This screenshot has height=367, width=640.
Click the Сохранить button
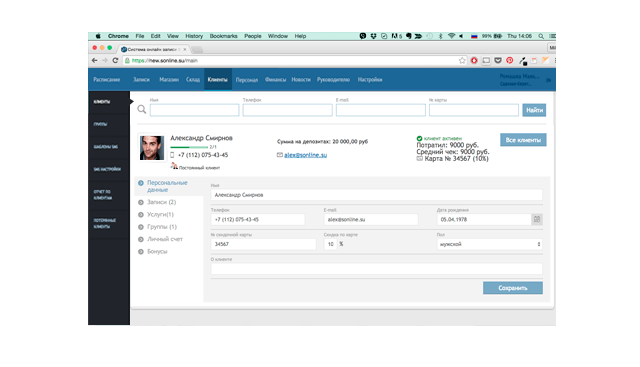click(x=513, y=288)
